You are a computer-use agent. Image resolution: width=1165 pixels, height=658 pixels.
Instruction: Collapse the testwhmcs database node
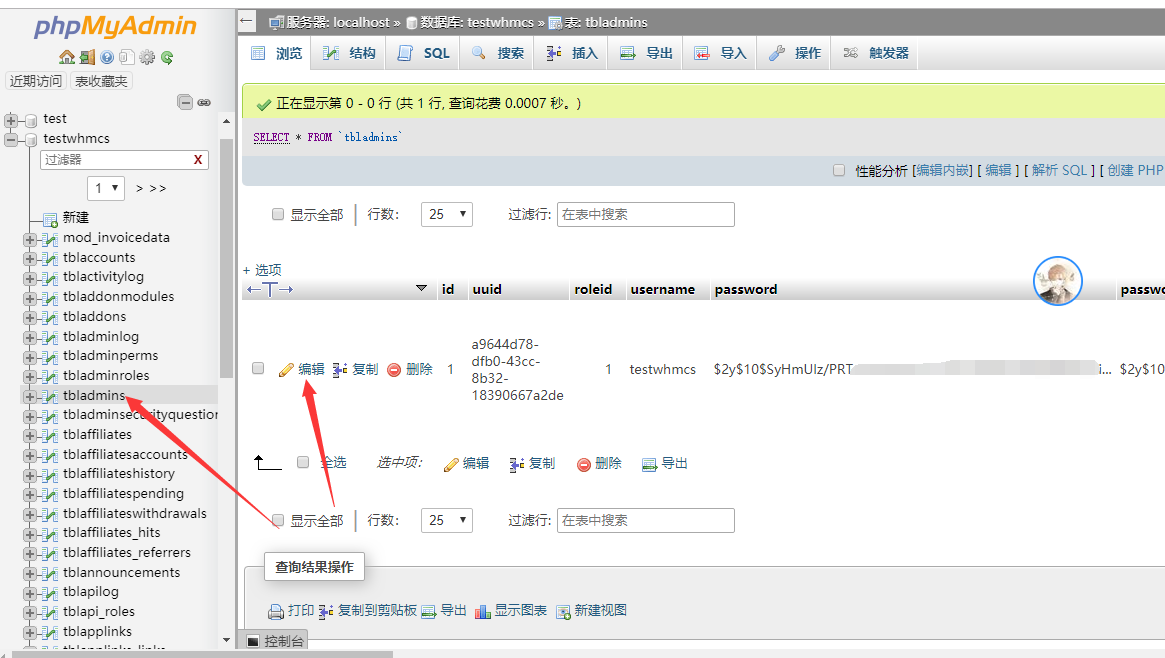[x=11, y=140]
